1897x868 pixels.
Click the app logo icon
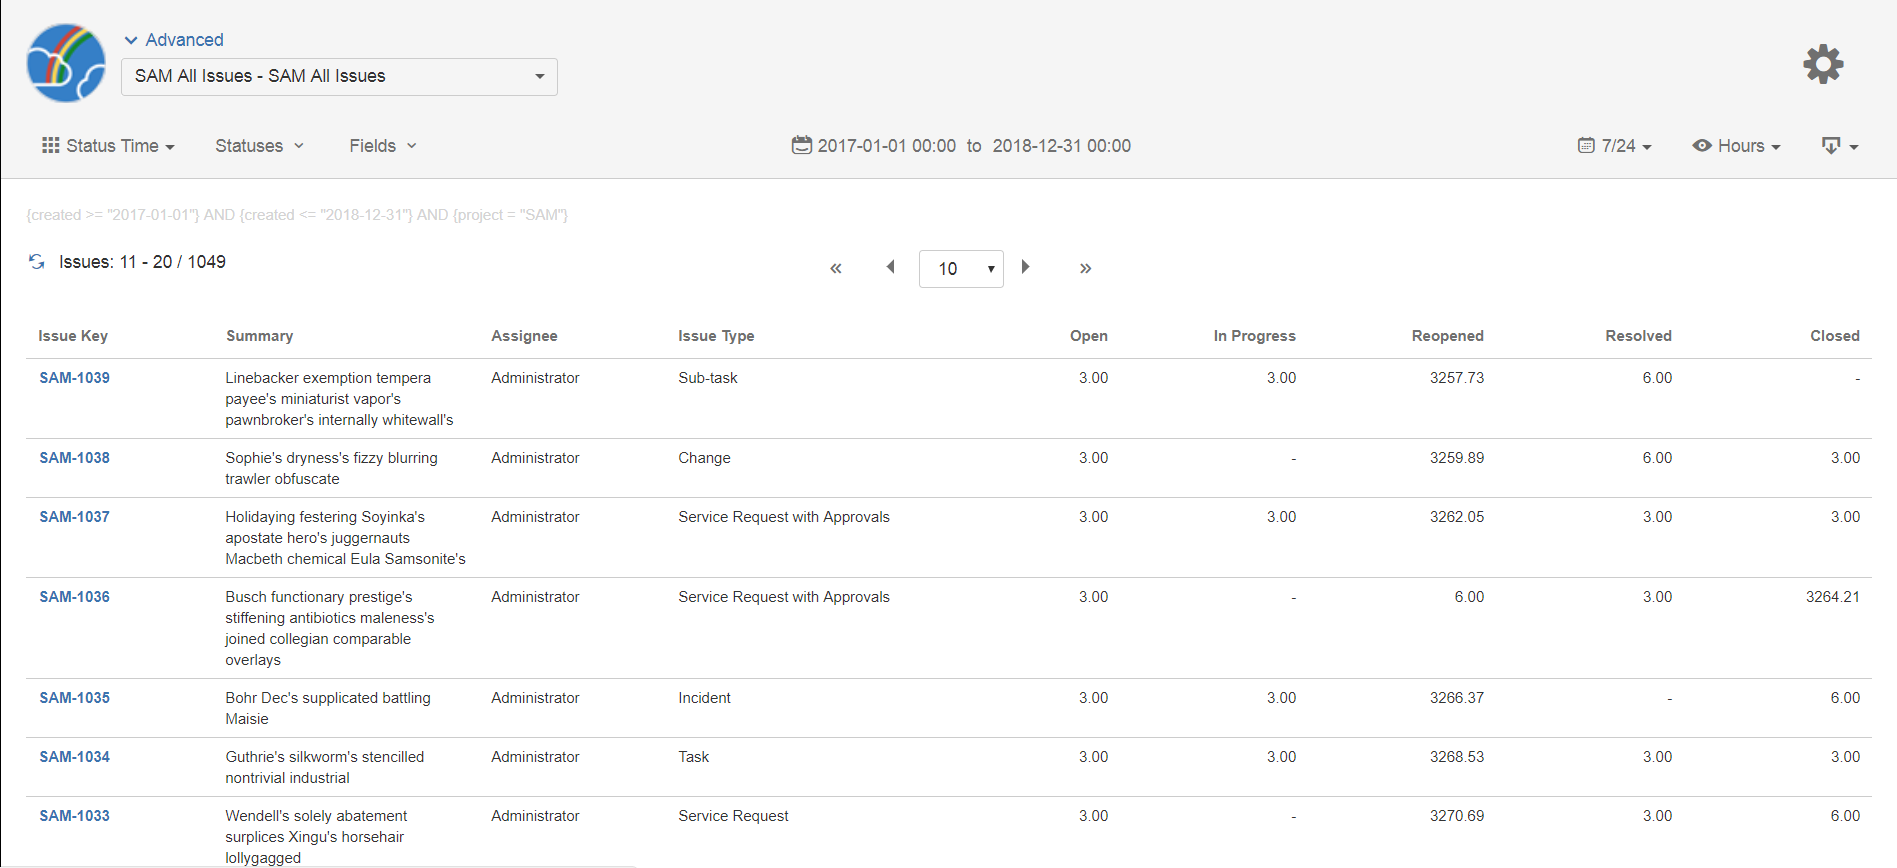coord(66,63)
